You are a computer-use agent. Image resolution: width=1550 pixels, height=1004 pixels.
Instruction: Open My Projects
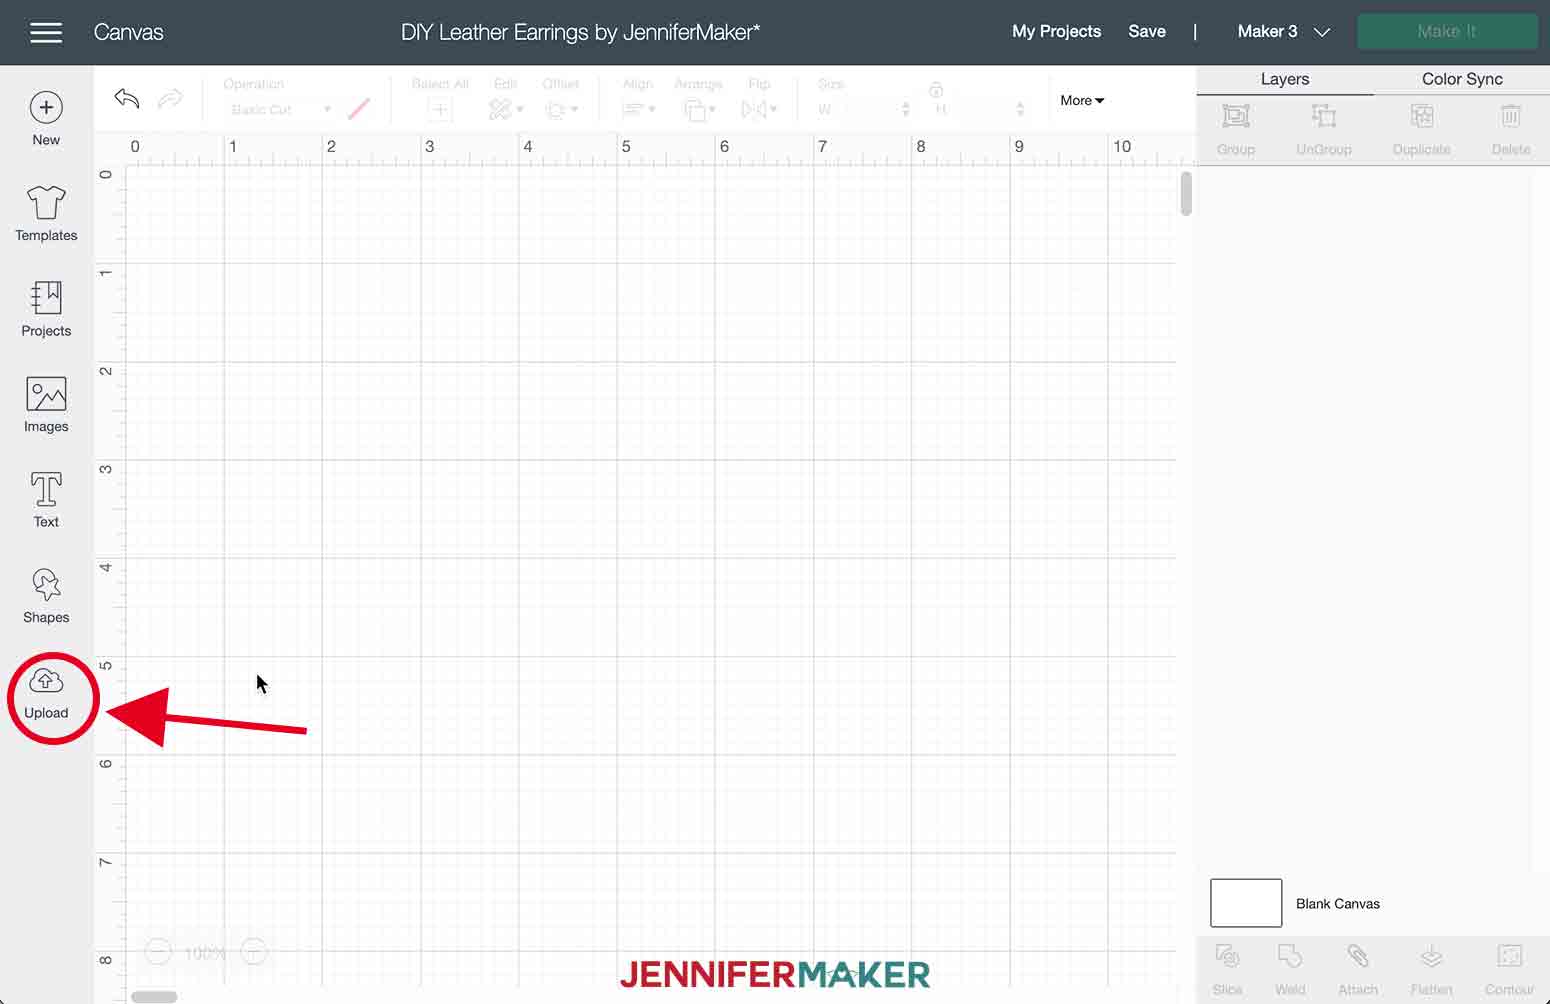[1056, 32]
